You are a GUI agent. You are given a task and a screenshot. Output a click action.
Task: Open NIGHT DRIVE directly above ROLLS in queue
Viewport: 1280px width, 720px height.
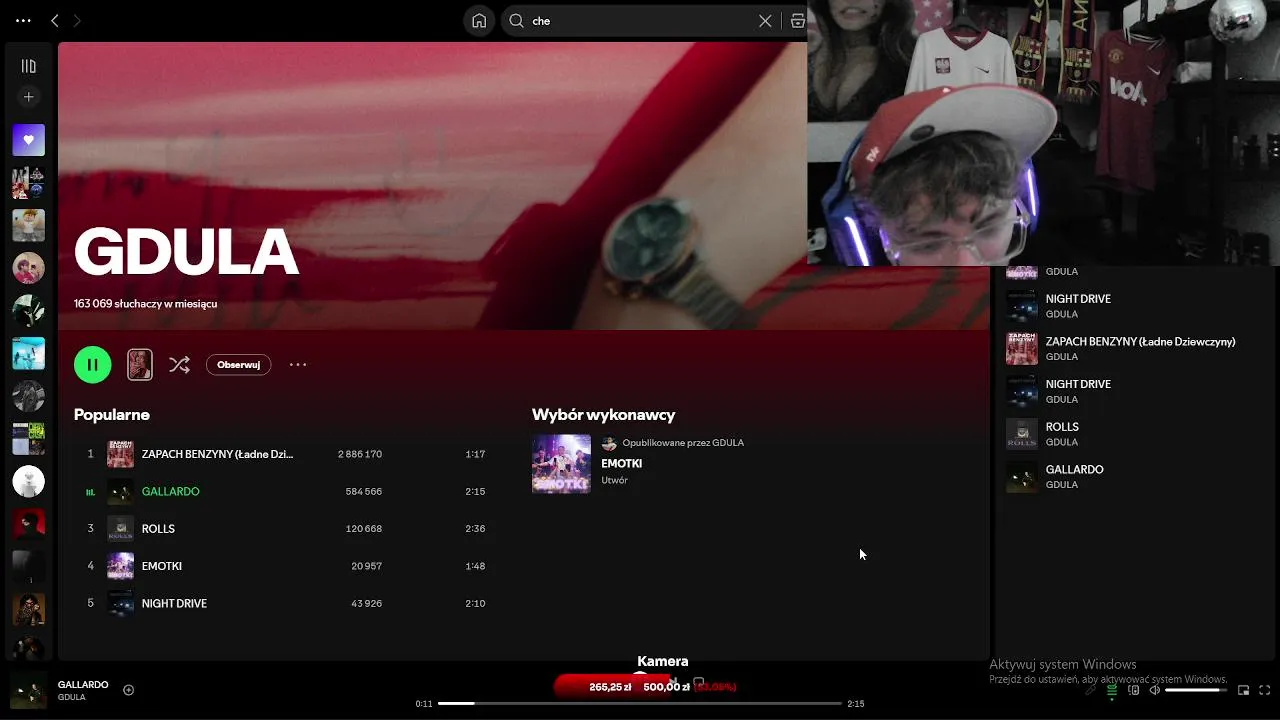point(1078,384)
